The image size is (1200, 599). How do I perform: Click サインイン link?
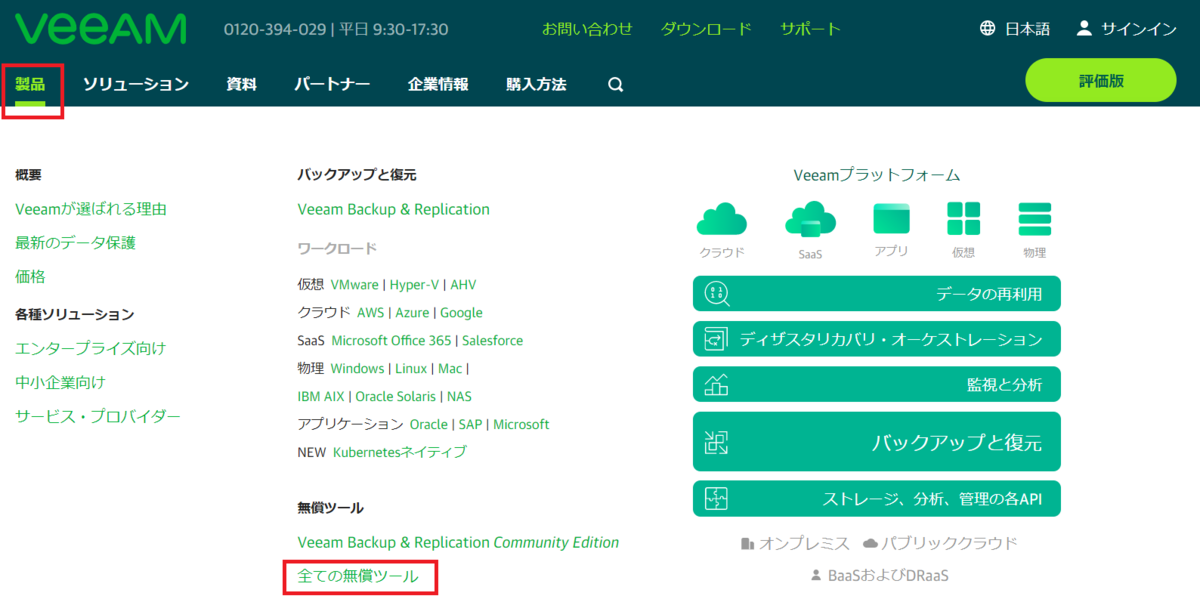click(x=1139, y=29)
